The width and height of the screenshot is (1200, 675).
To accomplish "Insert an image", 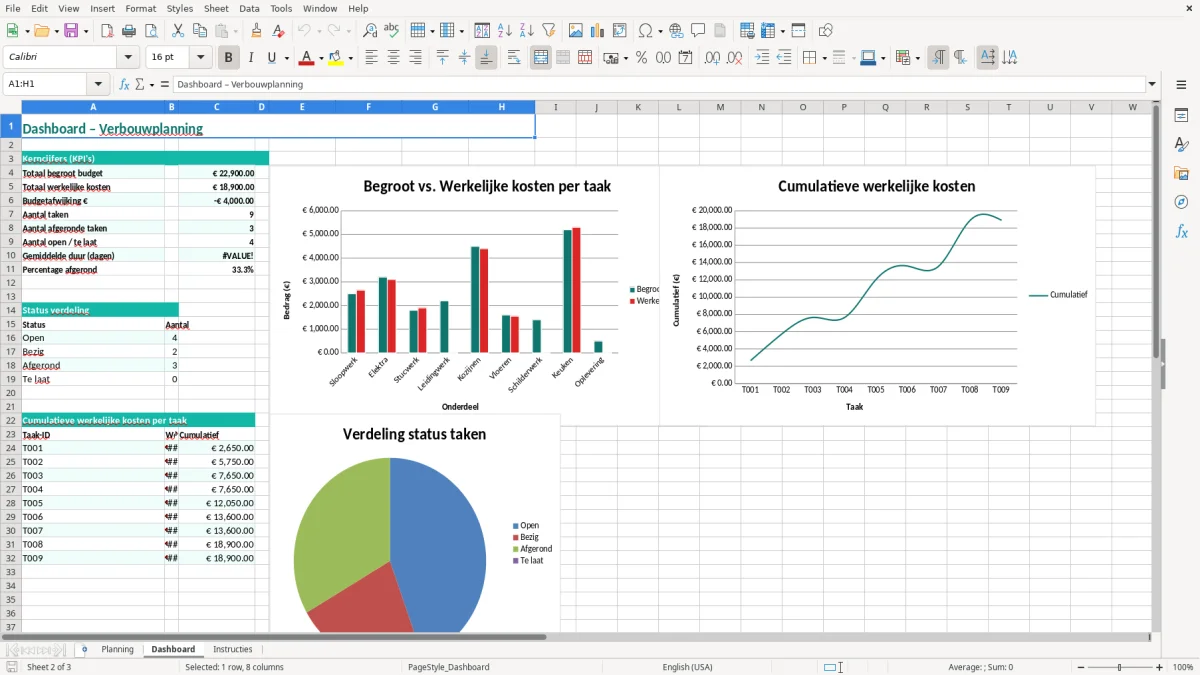I will click(575, 31).
